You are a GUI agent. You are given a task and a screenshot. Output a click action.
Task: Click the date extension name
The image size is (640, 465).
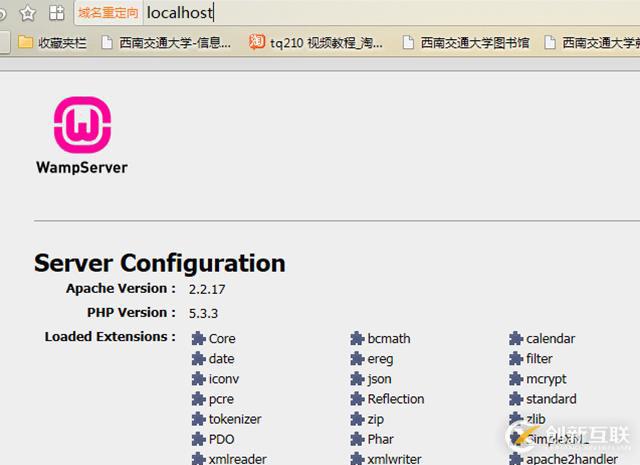pyautogui.click(x=222, y=358)
